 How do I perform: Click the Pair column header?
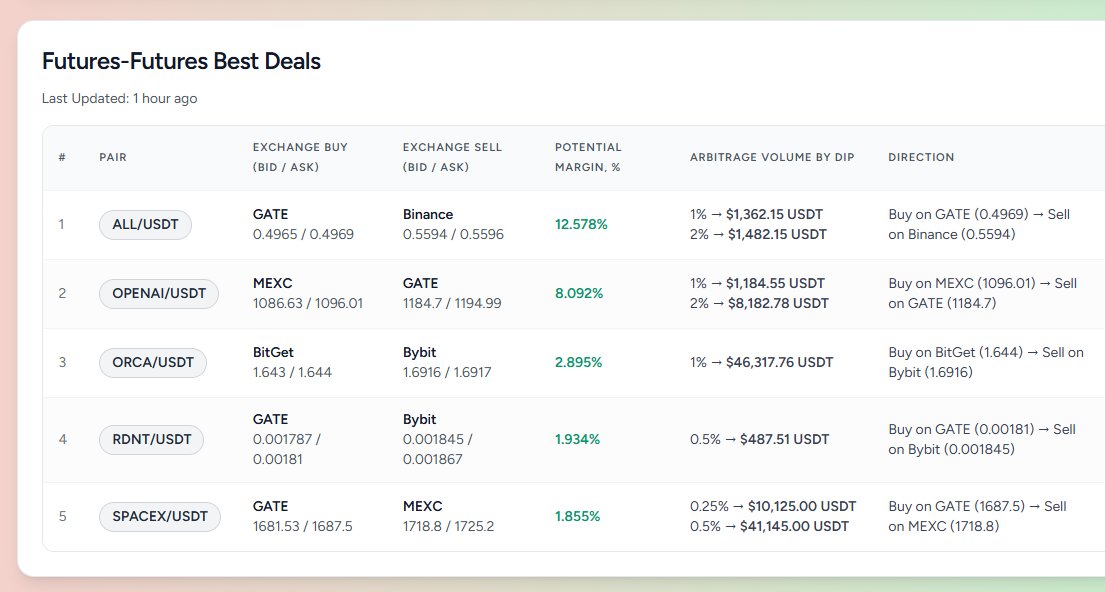pyautogui.click(x=113, y=157)
